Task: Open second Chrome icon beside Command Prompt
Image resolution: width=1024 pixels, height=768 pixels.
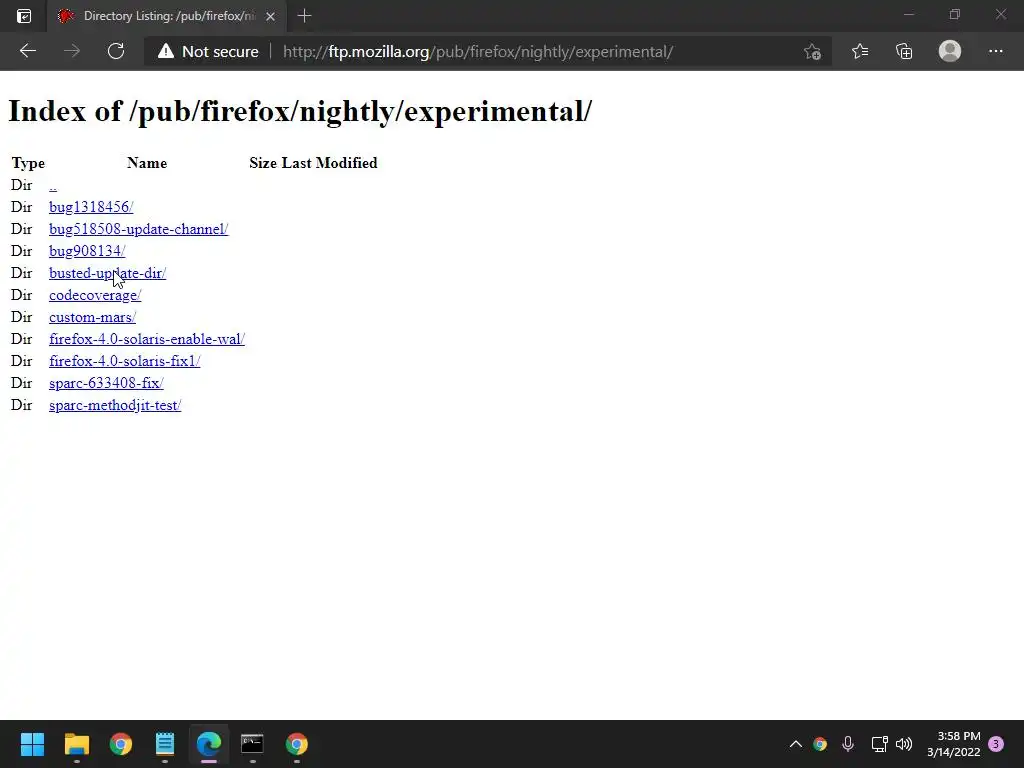Action: click(296, 744)
